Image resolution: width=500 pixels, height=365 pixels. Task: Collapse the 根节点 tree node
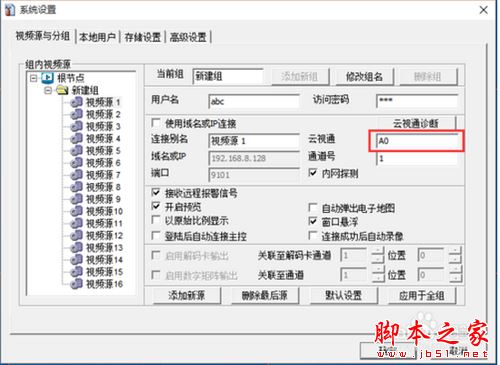33,78
